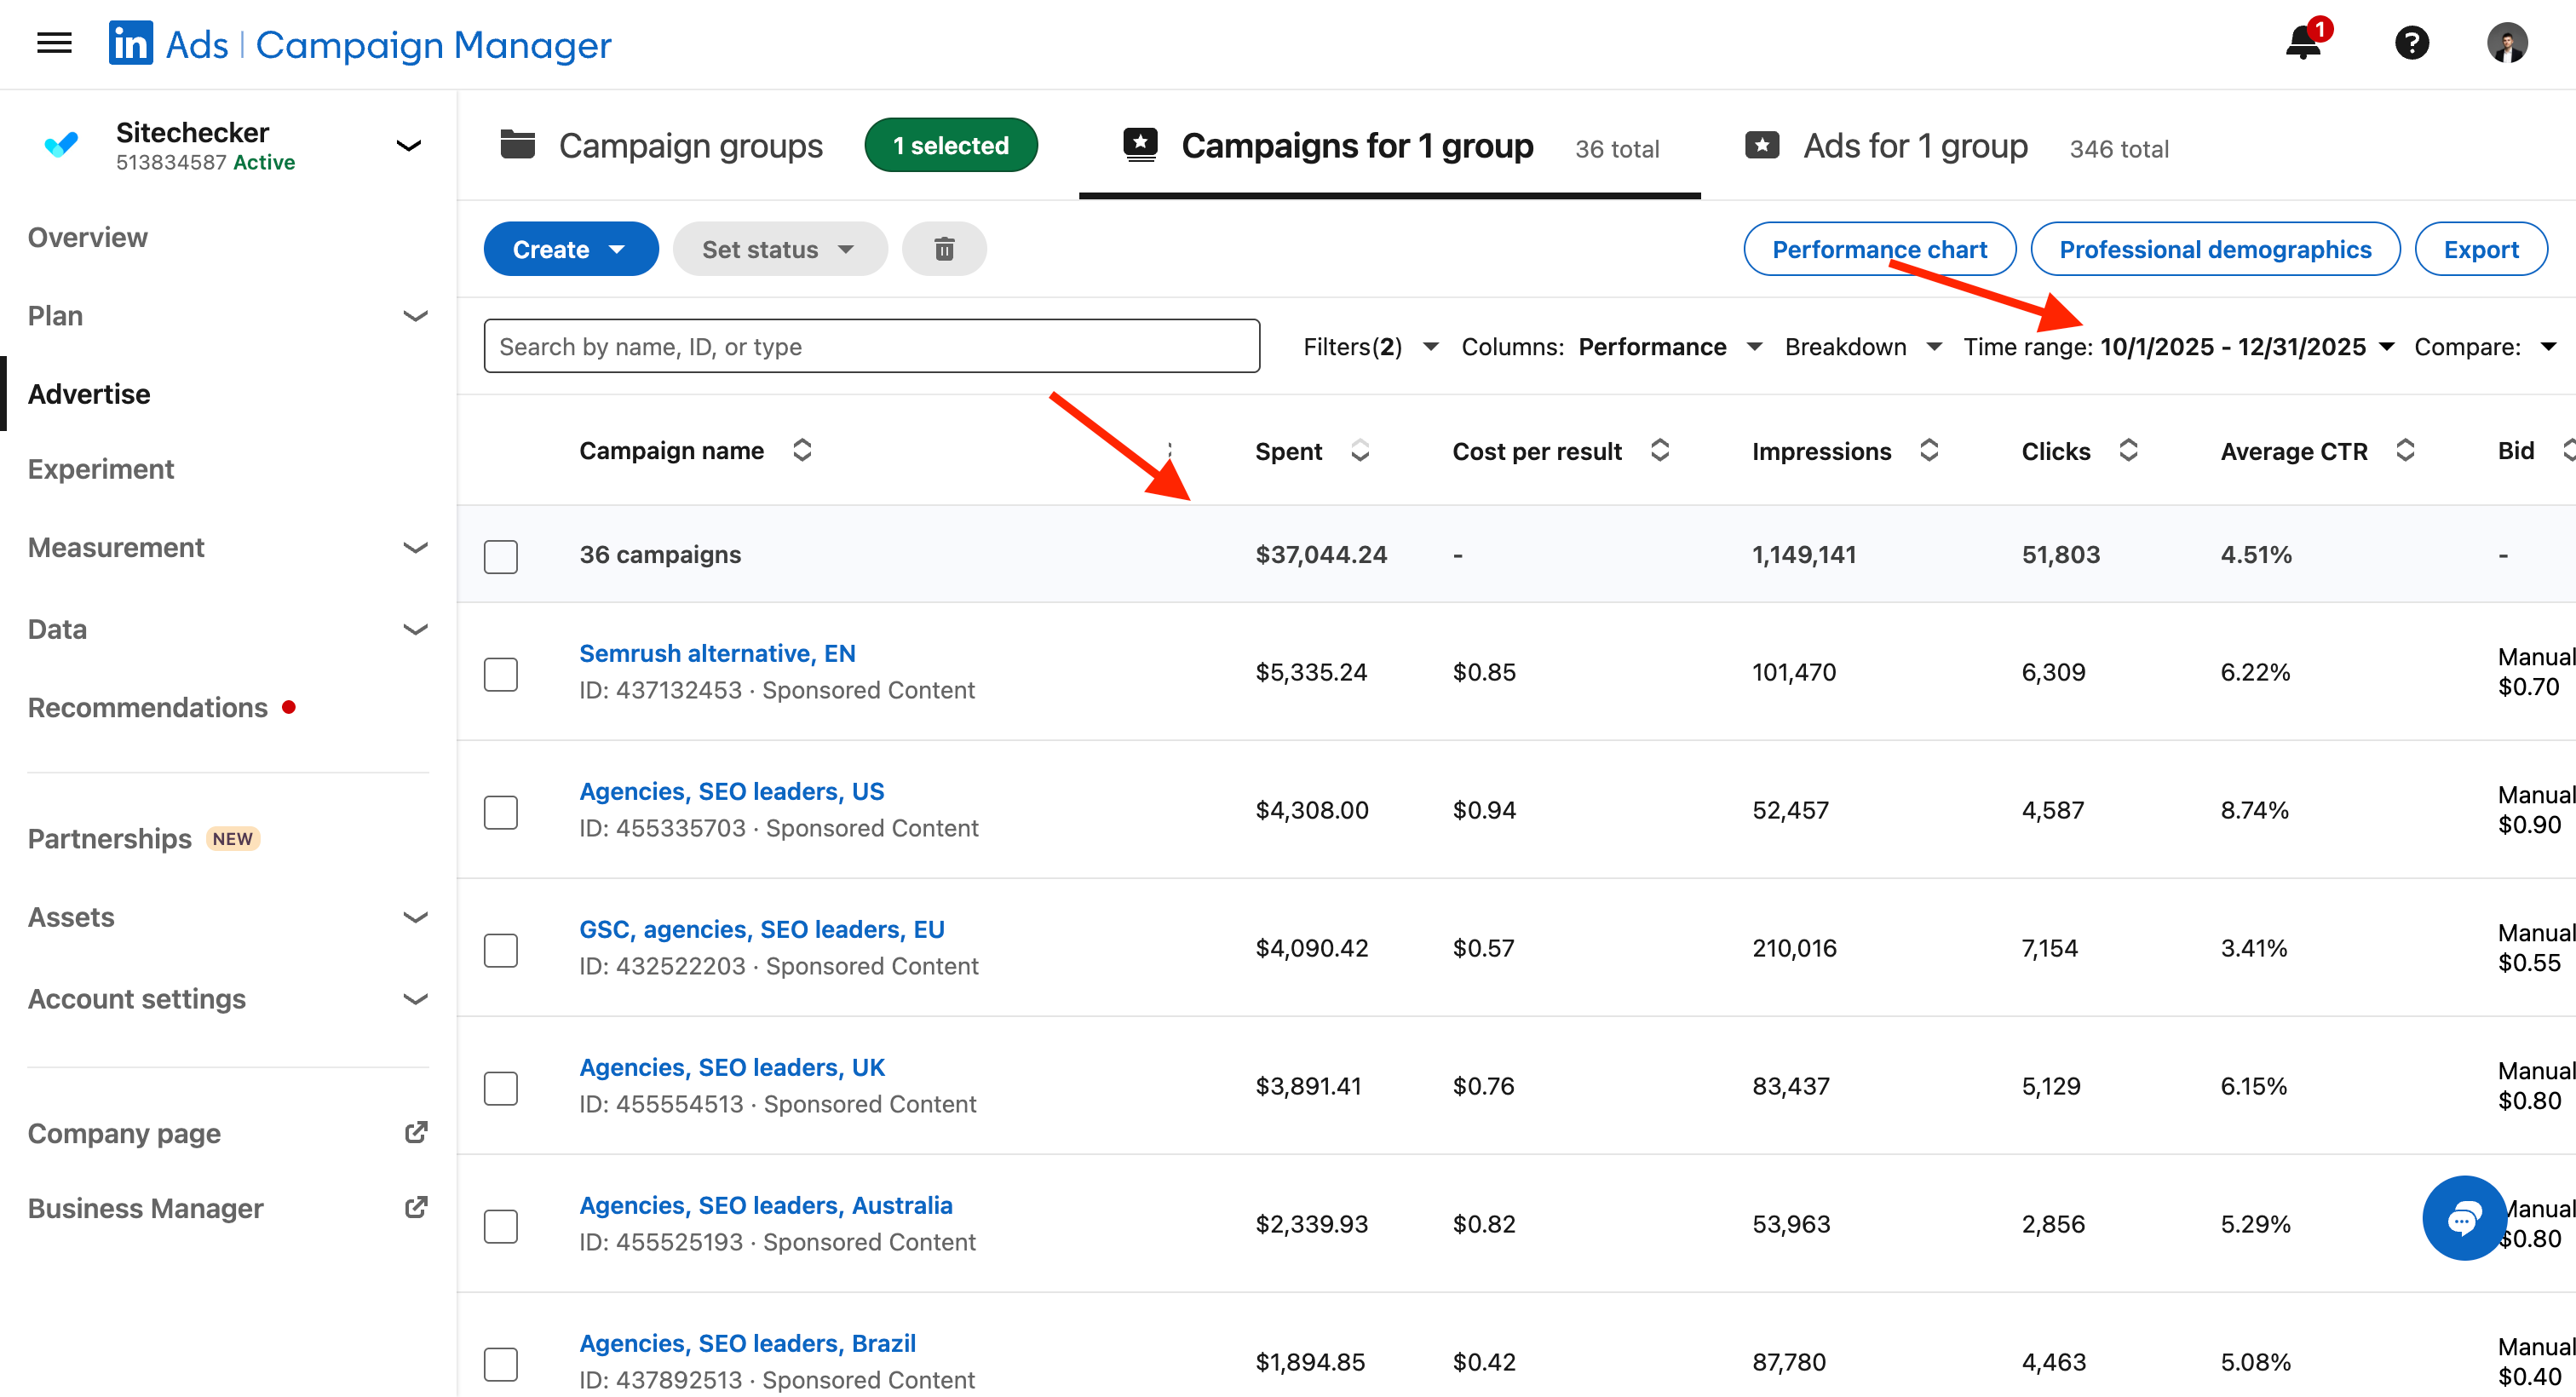Open Company page external link icon

point(416,1132)
